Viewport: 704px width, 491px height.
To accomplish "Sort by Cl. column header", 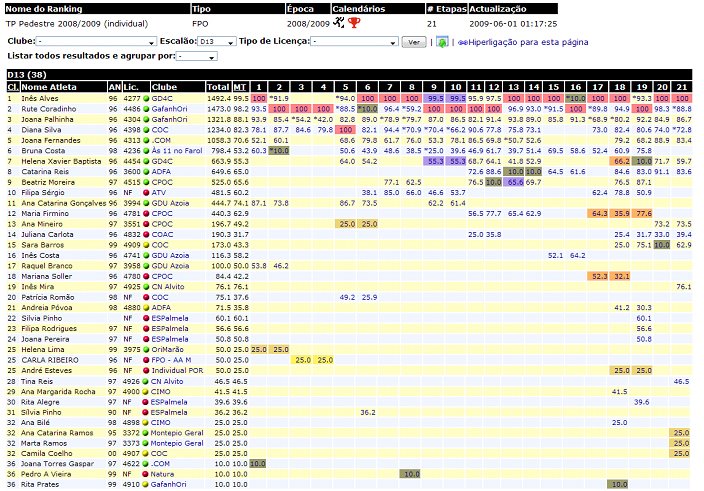I will [13, 87].
